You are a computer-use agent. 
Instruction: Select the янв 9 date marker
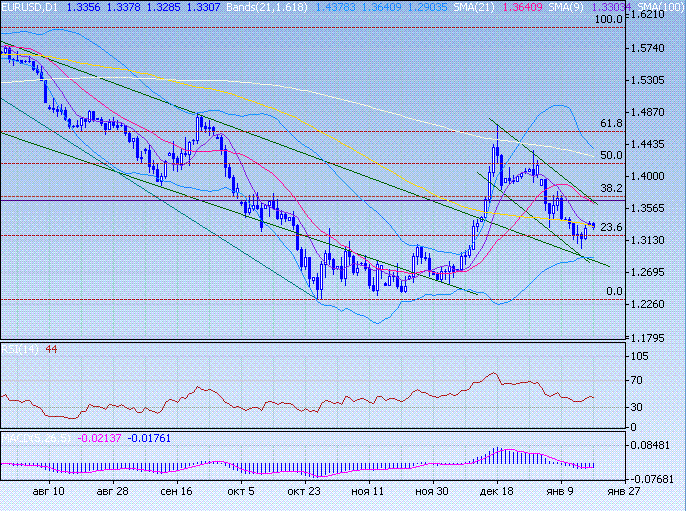558,492
